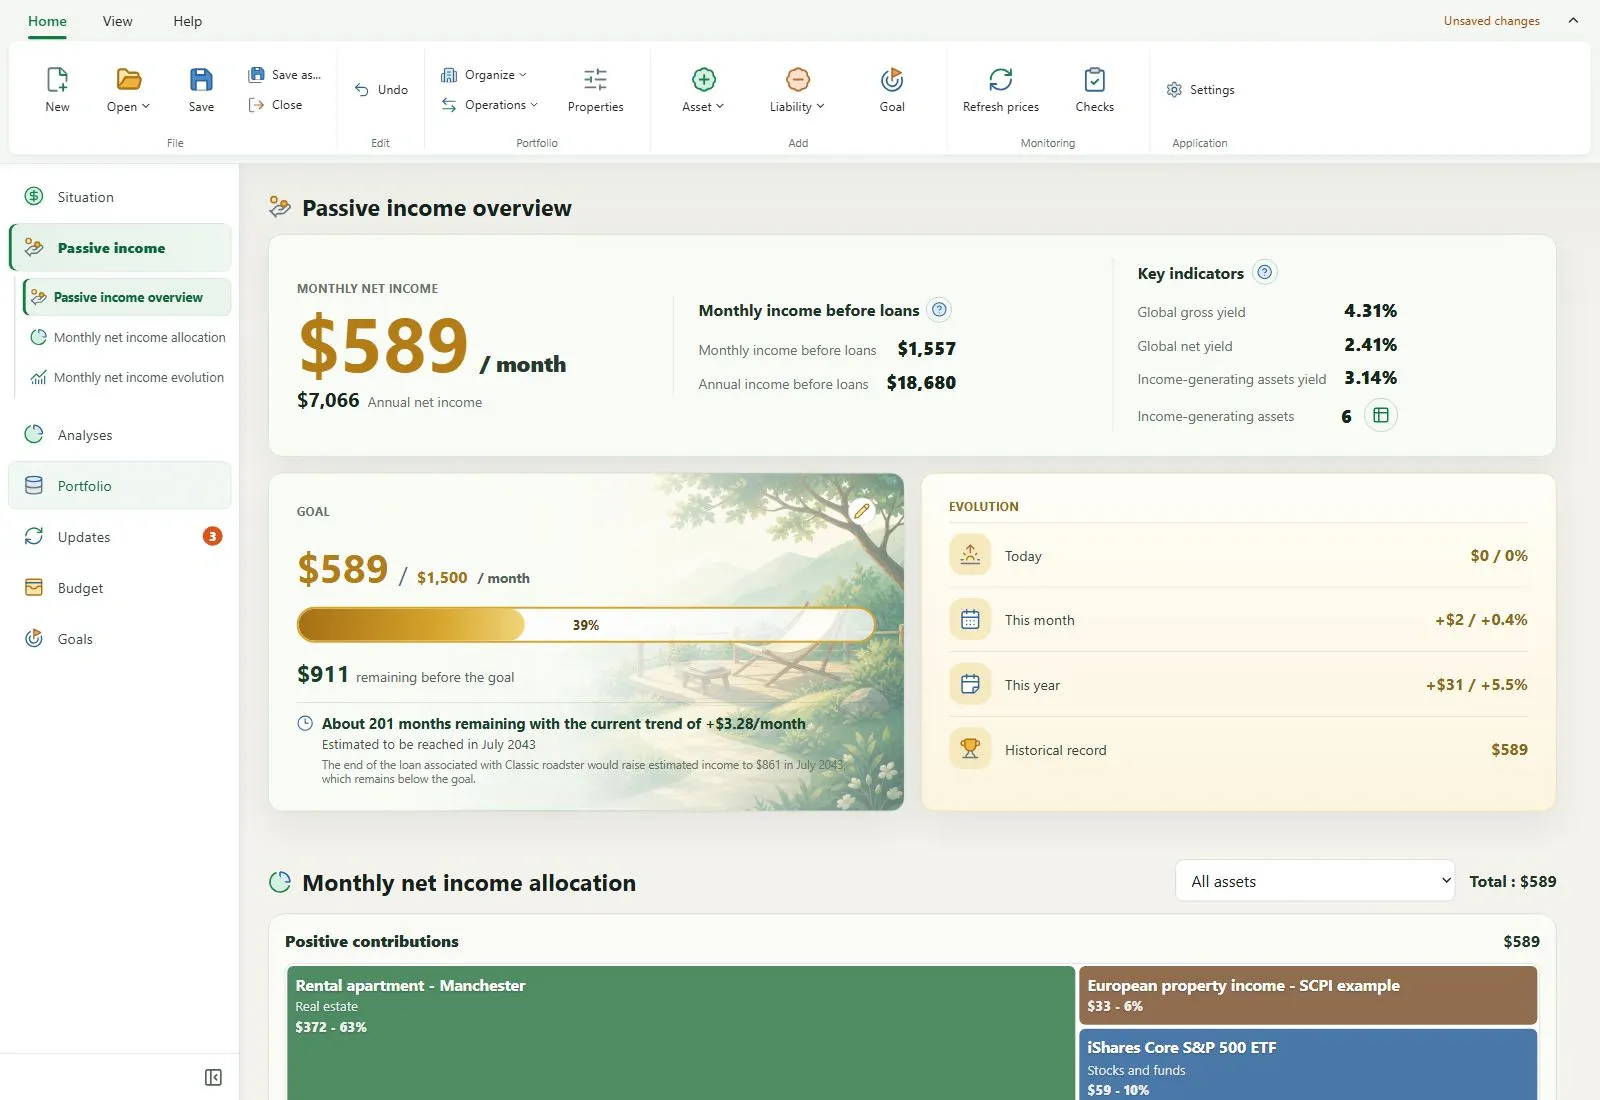The width and height of the screenshot is (1600, 1100).
Task: Open portfolio Properties
Action: pos(595,90)
